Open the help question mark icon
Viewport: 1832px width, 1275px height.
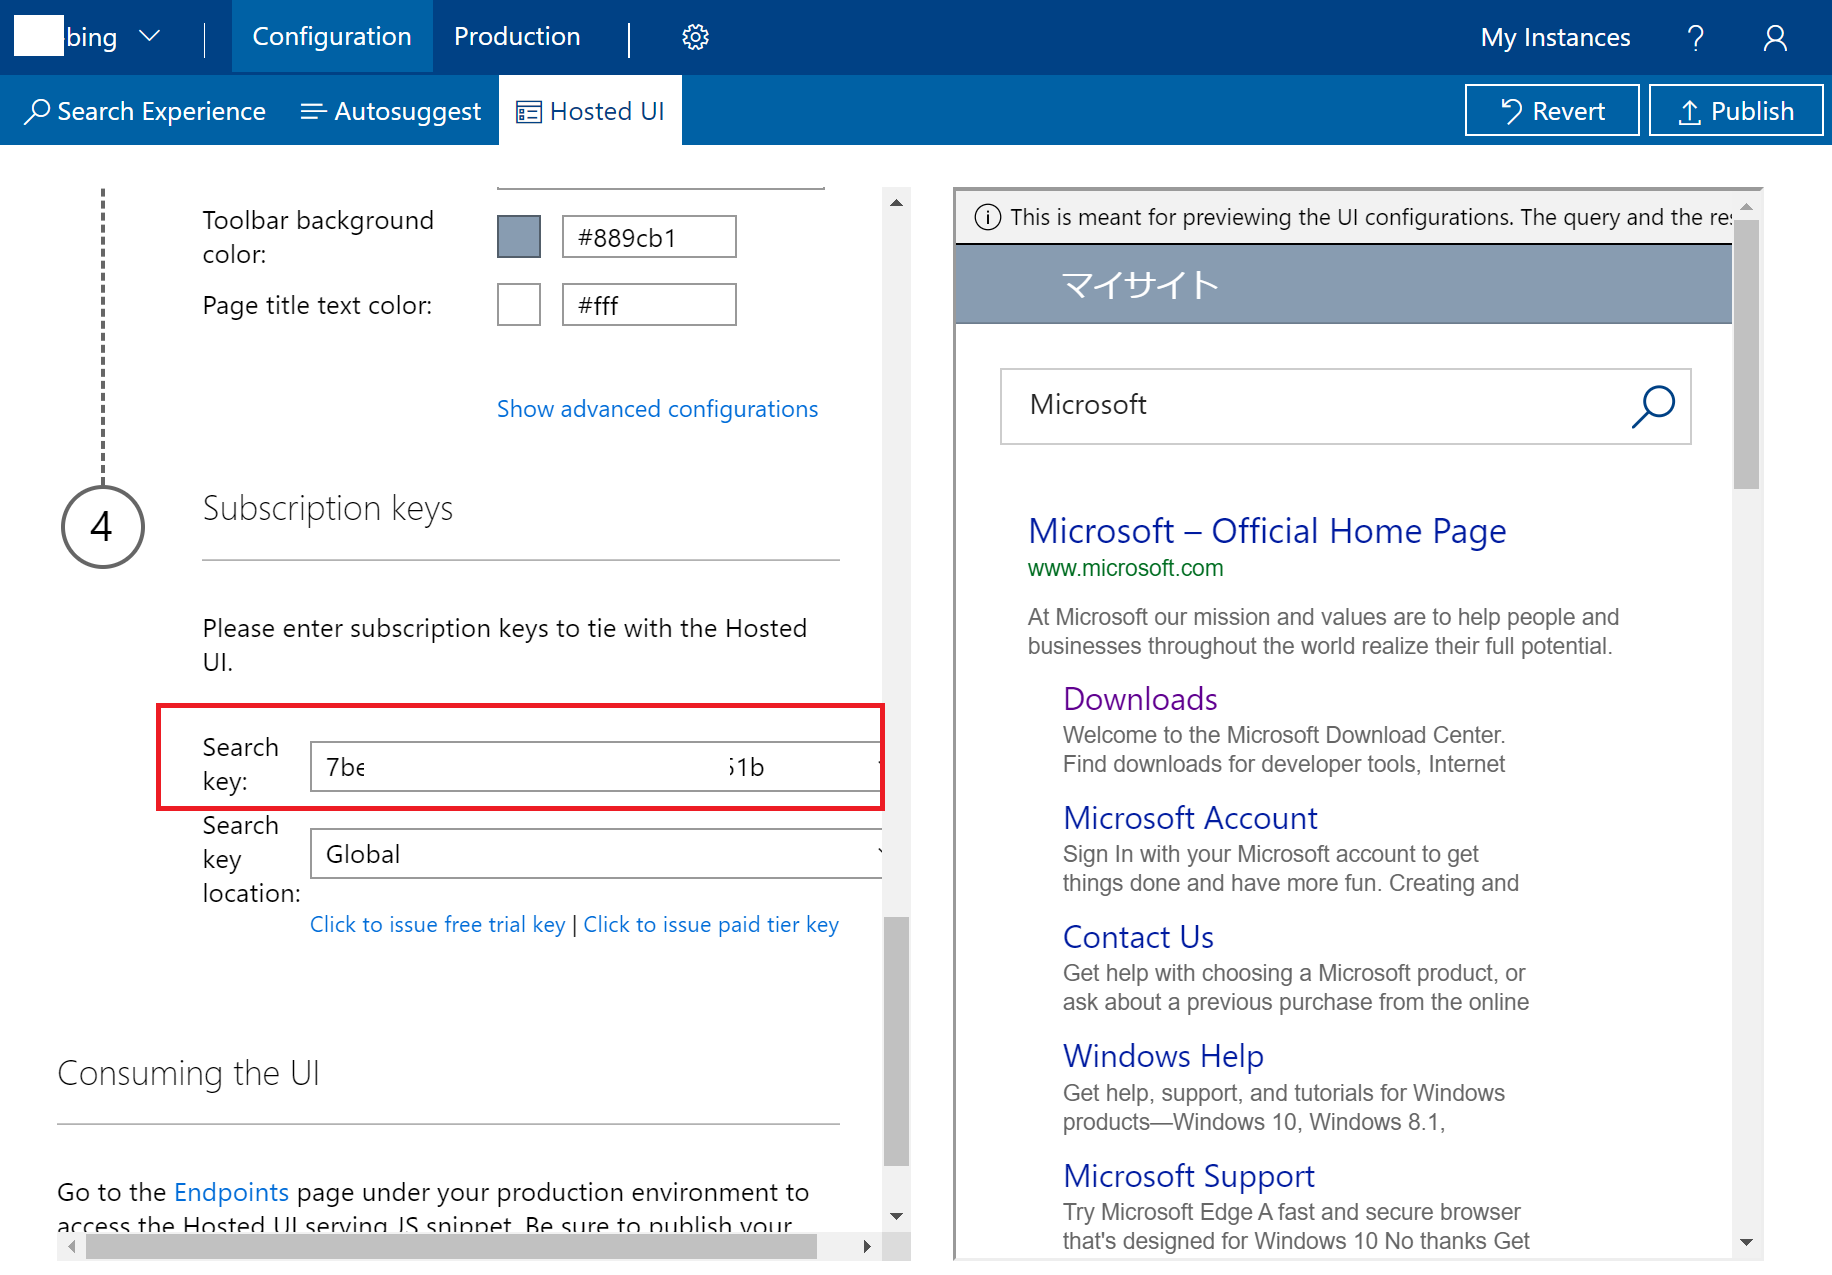1695,37
